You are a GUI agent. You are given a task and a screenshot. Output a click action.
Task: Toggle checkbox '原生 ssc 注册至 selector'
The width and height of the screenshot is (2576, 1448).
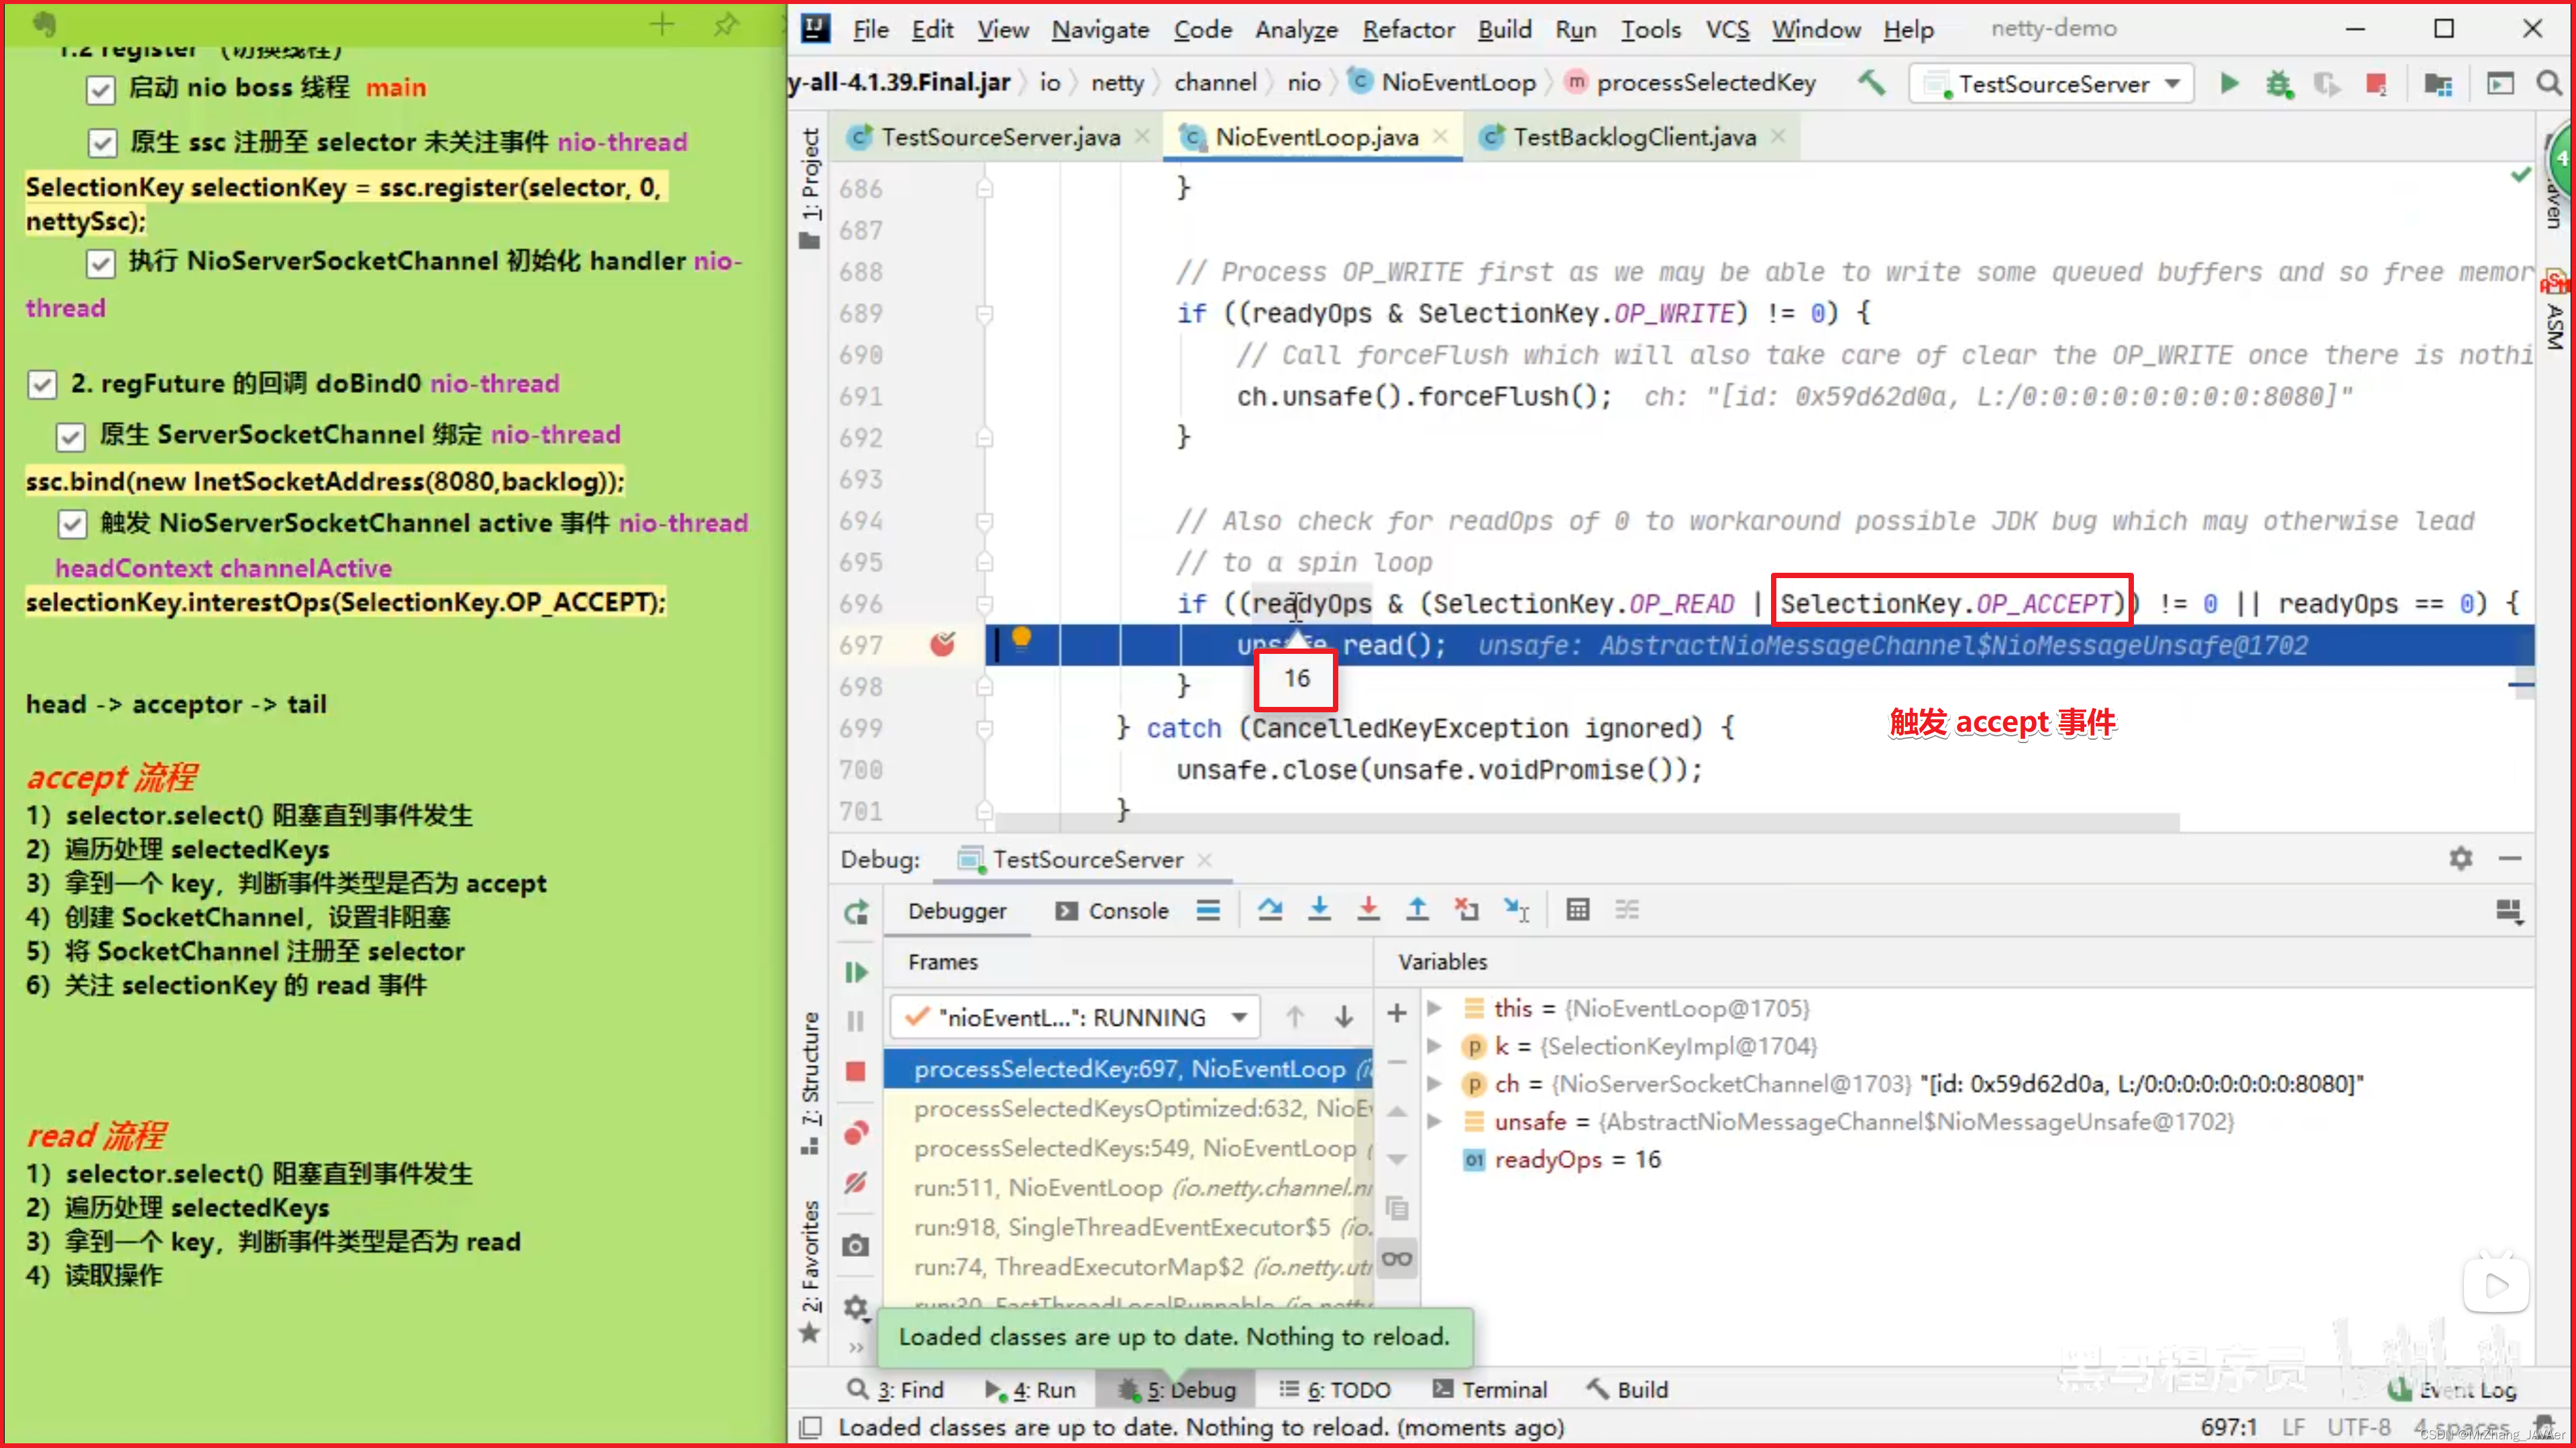[x=102, y=143]
